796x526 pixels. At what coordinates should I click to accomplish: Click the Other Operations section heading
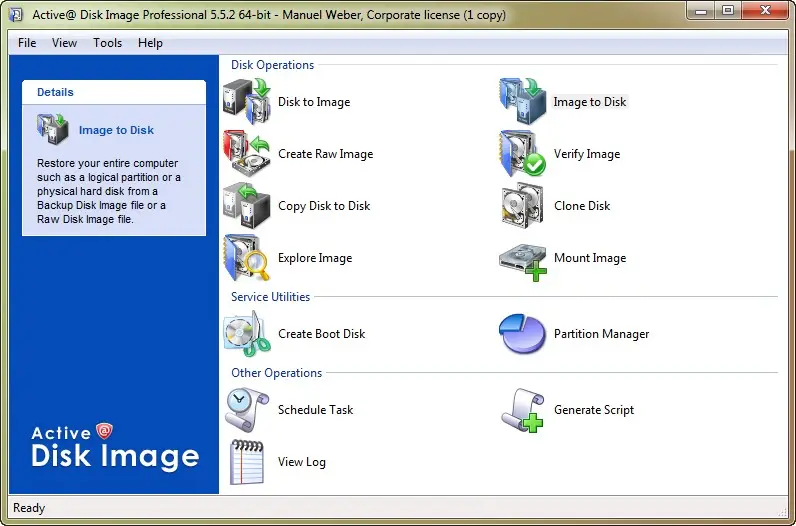point(277,373)
